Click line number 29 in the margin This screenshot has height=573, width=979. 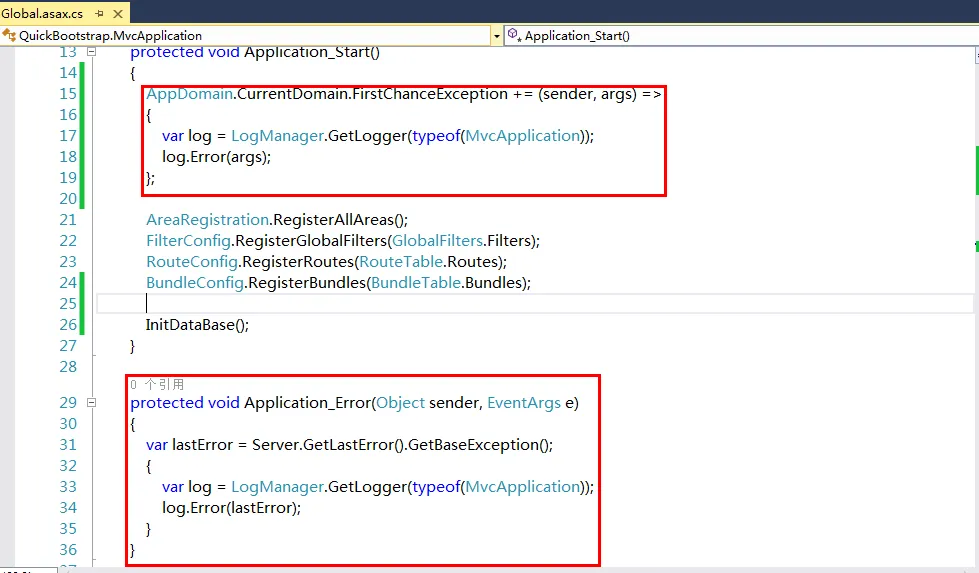pos(68,403)
